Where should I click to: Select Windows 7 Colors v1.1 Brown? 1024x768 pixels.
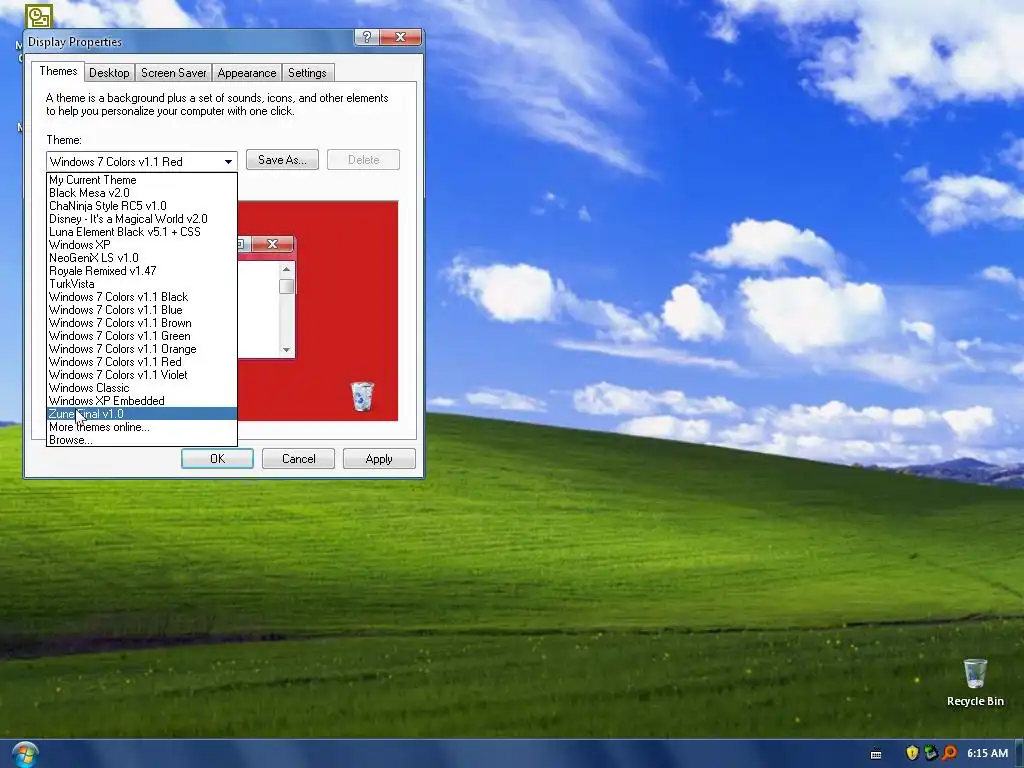[142, 323]
